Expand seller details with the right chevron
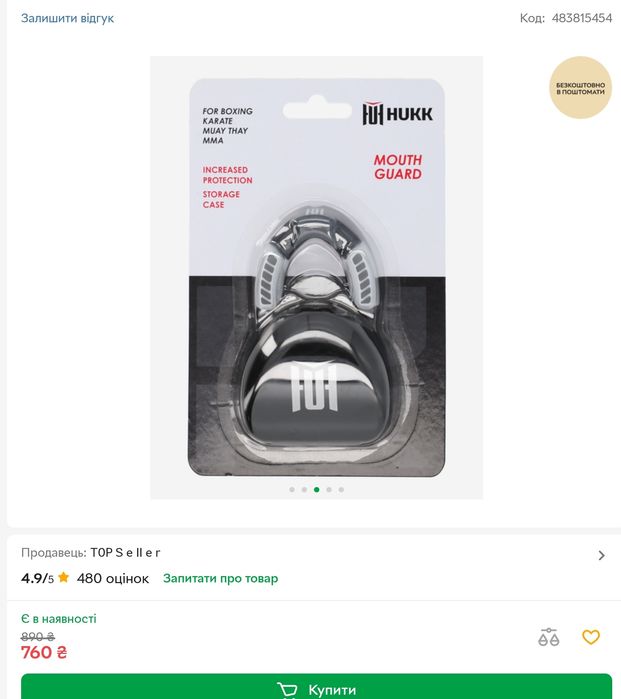Screen dimensions: 621x699 [601, 555]
